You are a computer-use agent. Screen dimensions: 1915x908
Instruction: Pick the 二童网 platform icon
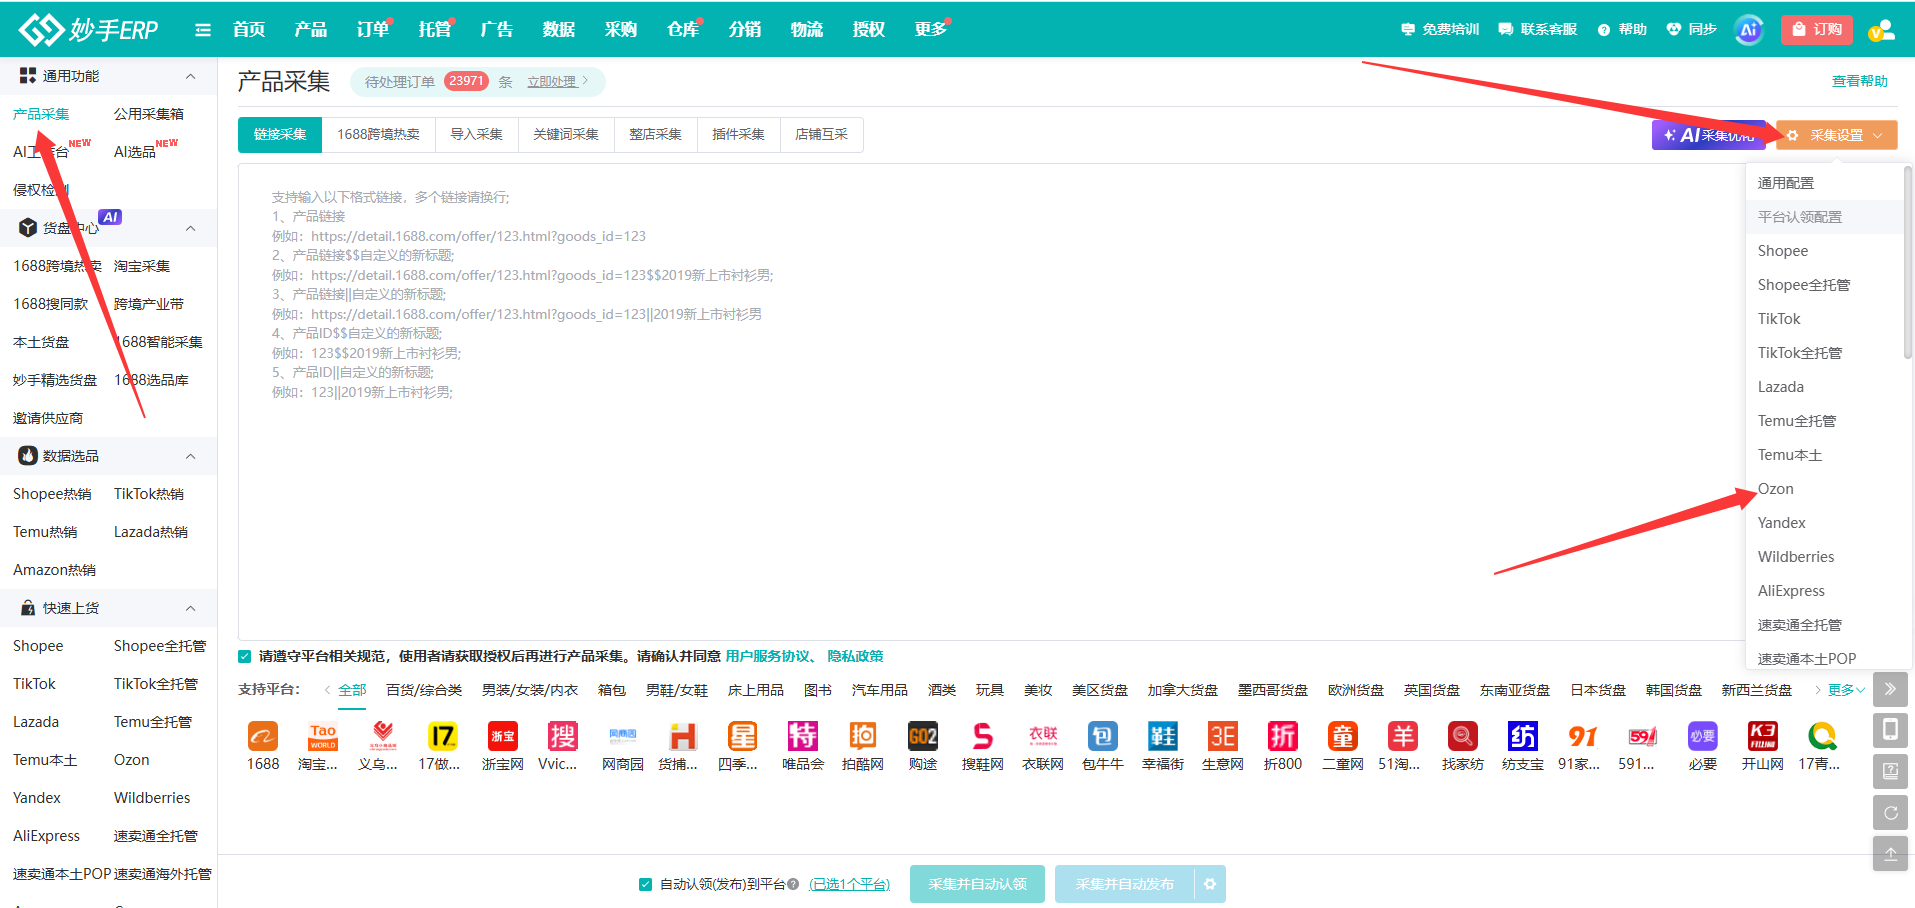pyautogui.click(x=1342, y=737)
